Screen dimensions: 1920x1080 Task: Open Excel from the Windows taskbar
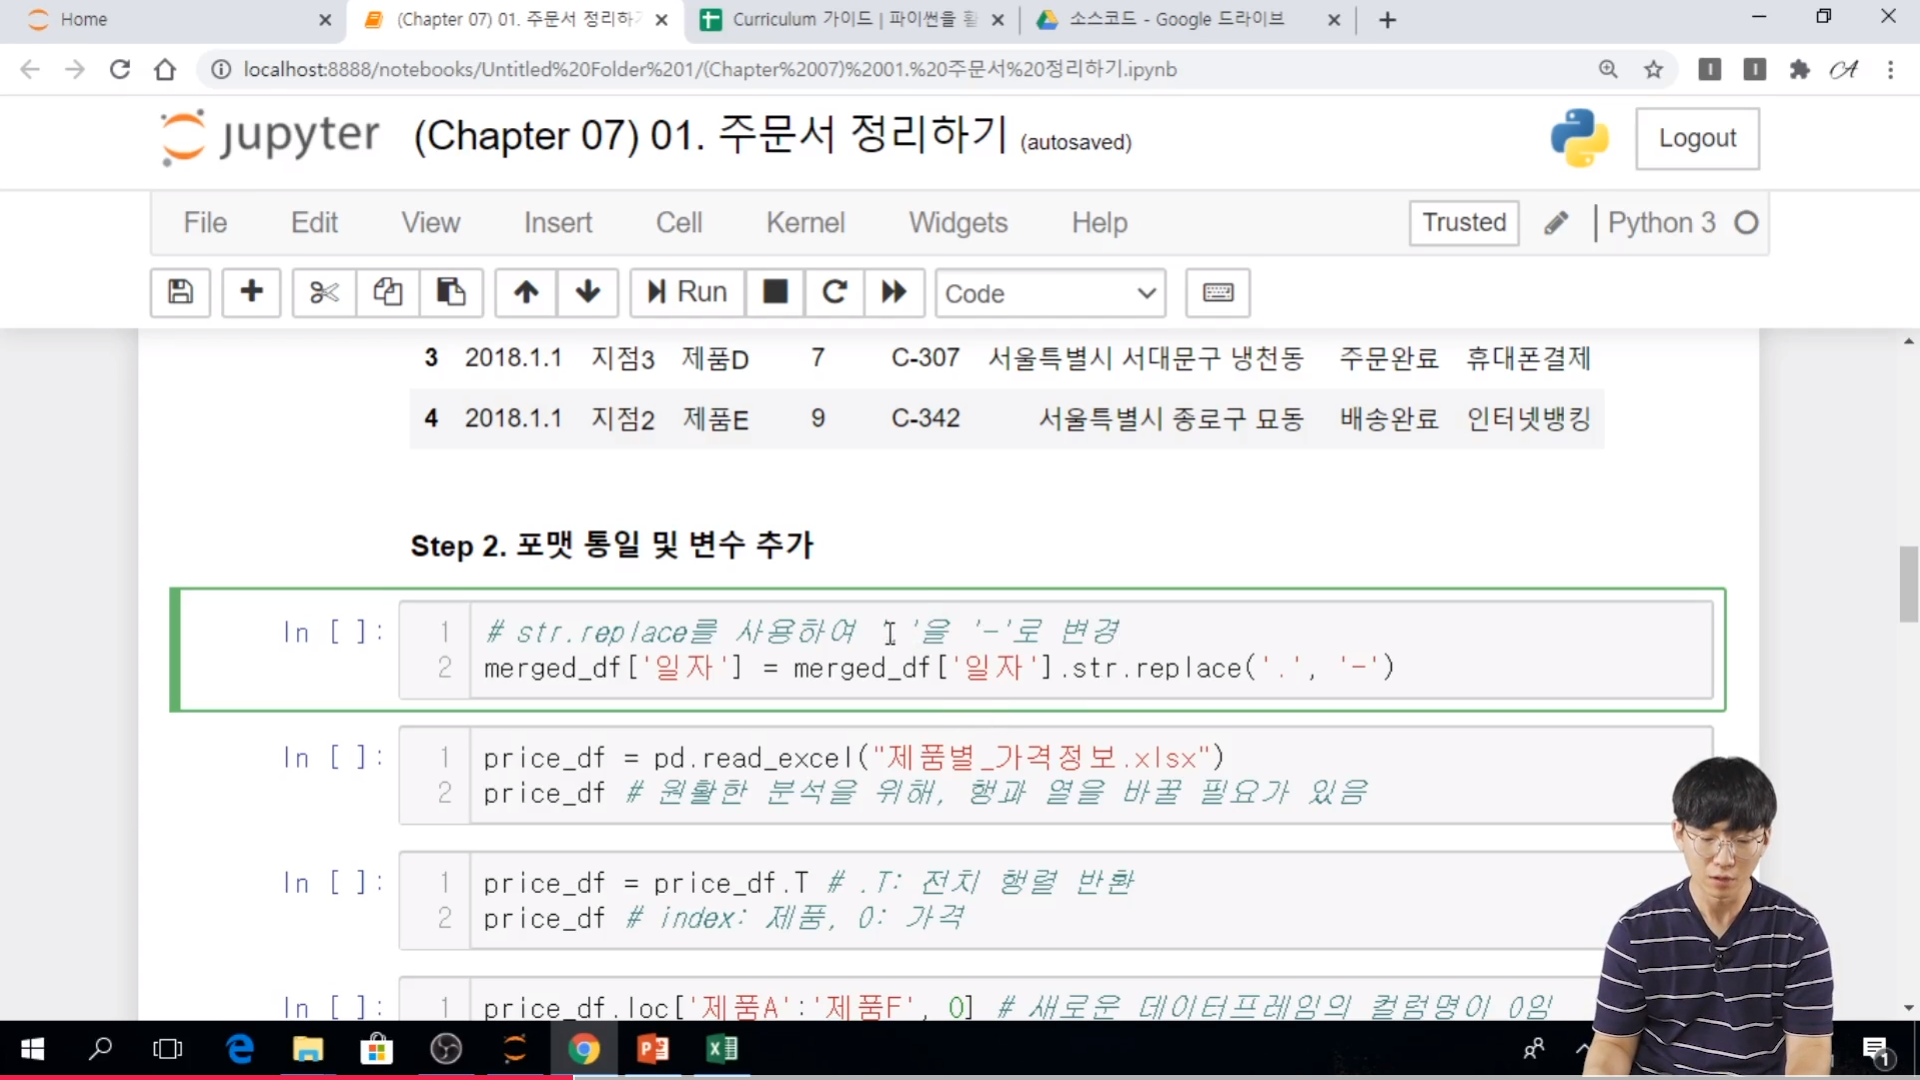pyautogui.click(x=721, y=1049)
